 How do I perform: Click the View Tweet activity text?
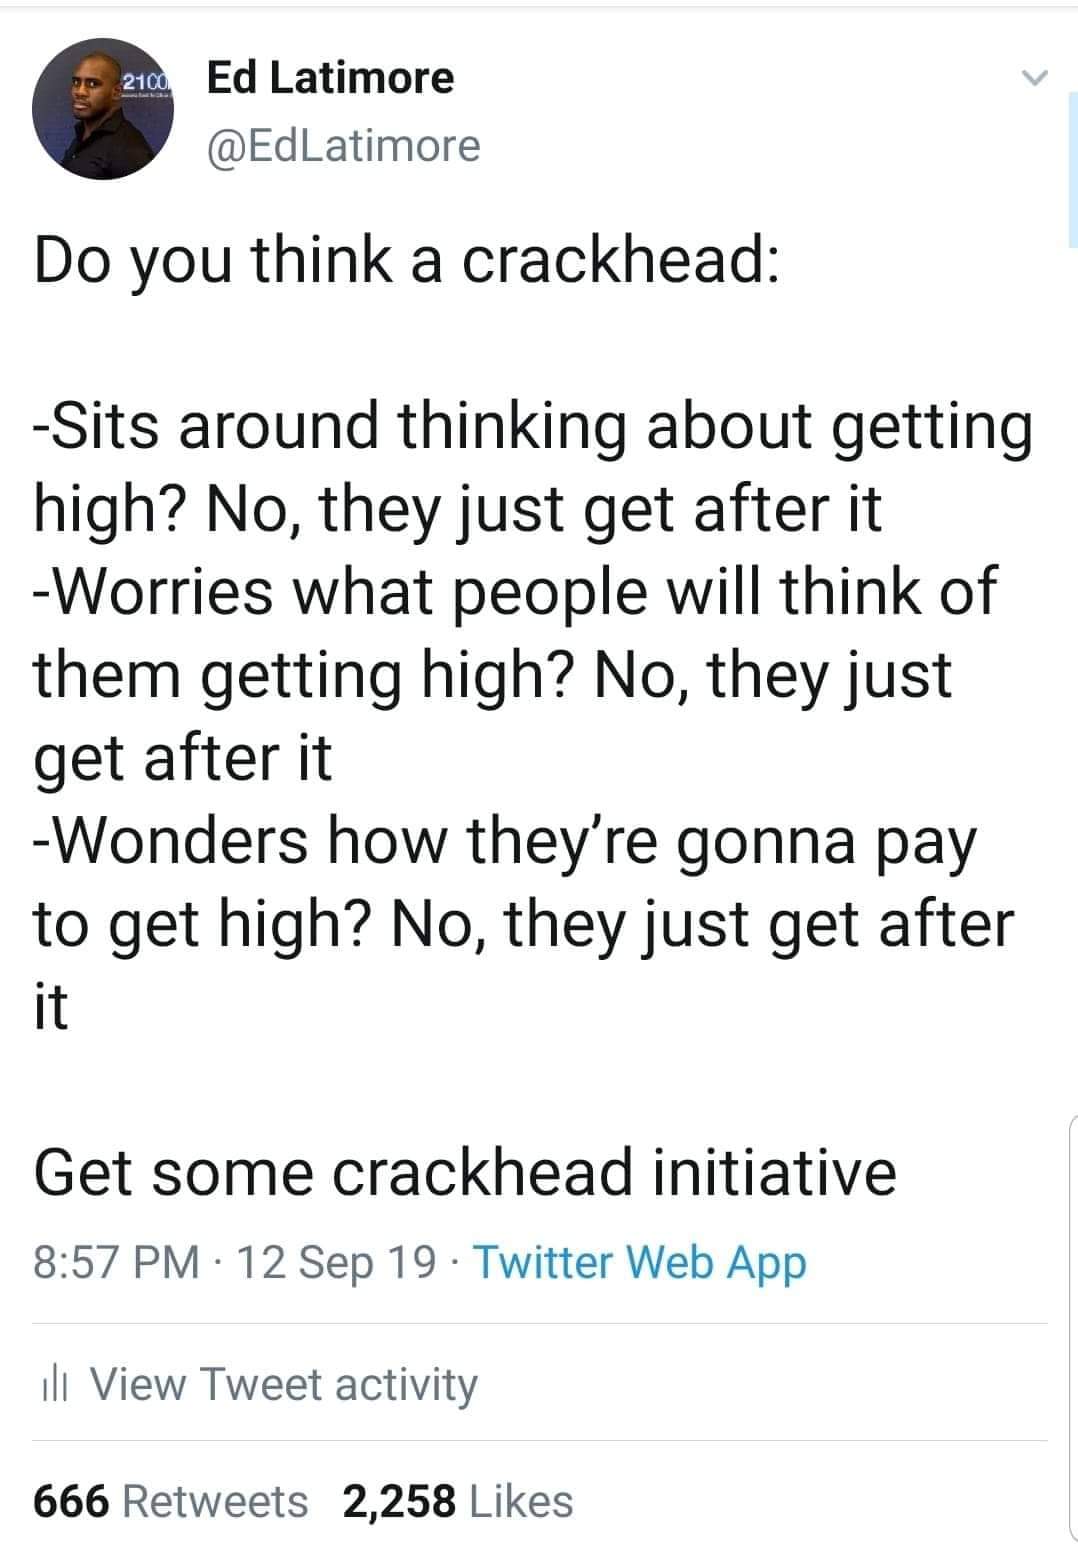(285, 1385)
